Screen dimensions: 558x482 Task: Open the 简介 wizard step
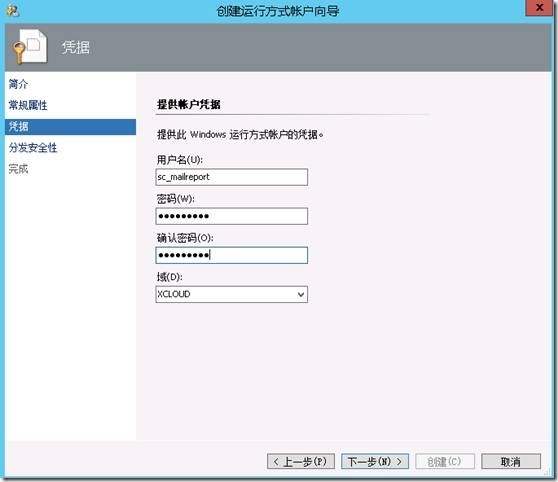tap(19, 84)
